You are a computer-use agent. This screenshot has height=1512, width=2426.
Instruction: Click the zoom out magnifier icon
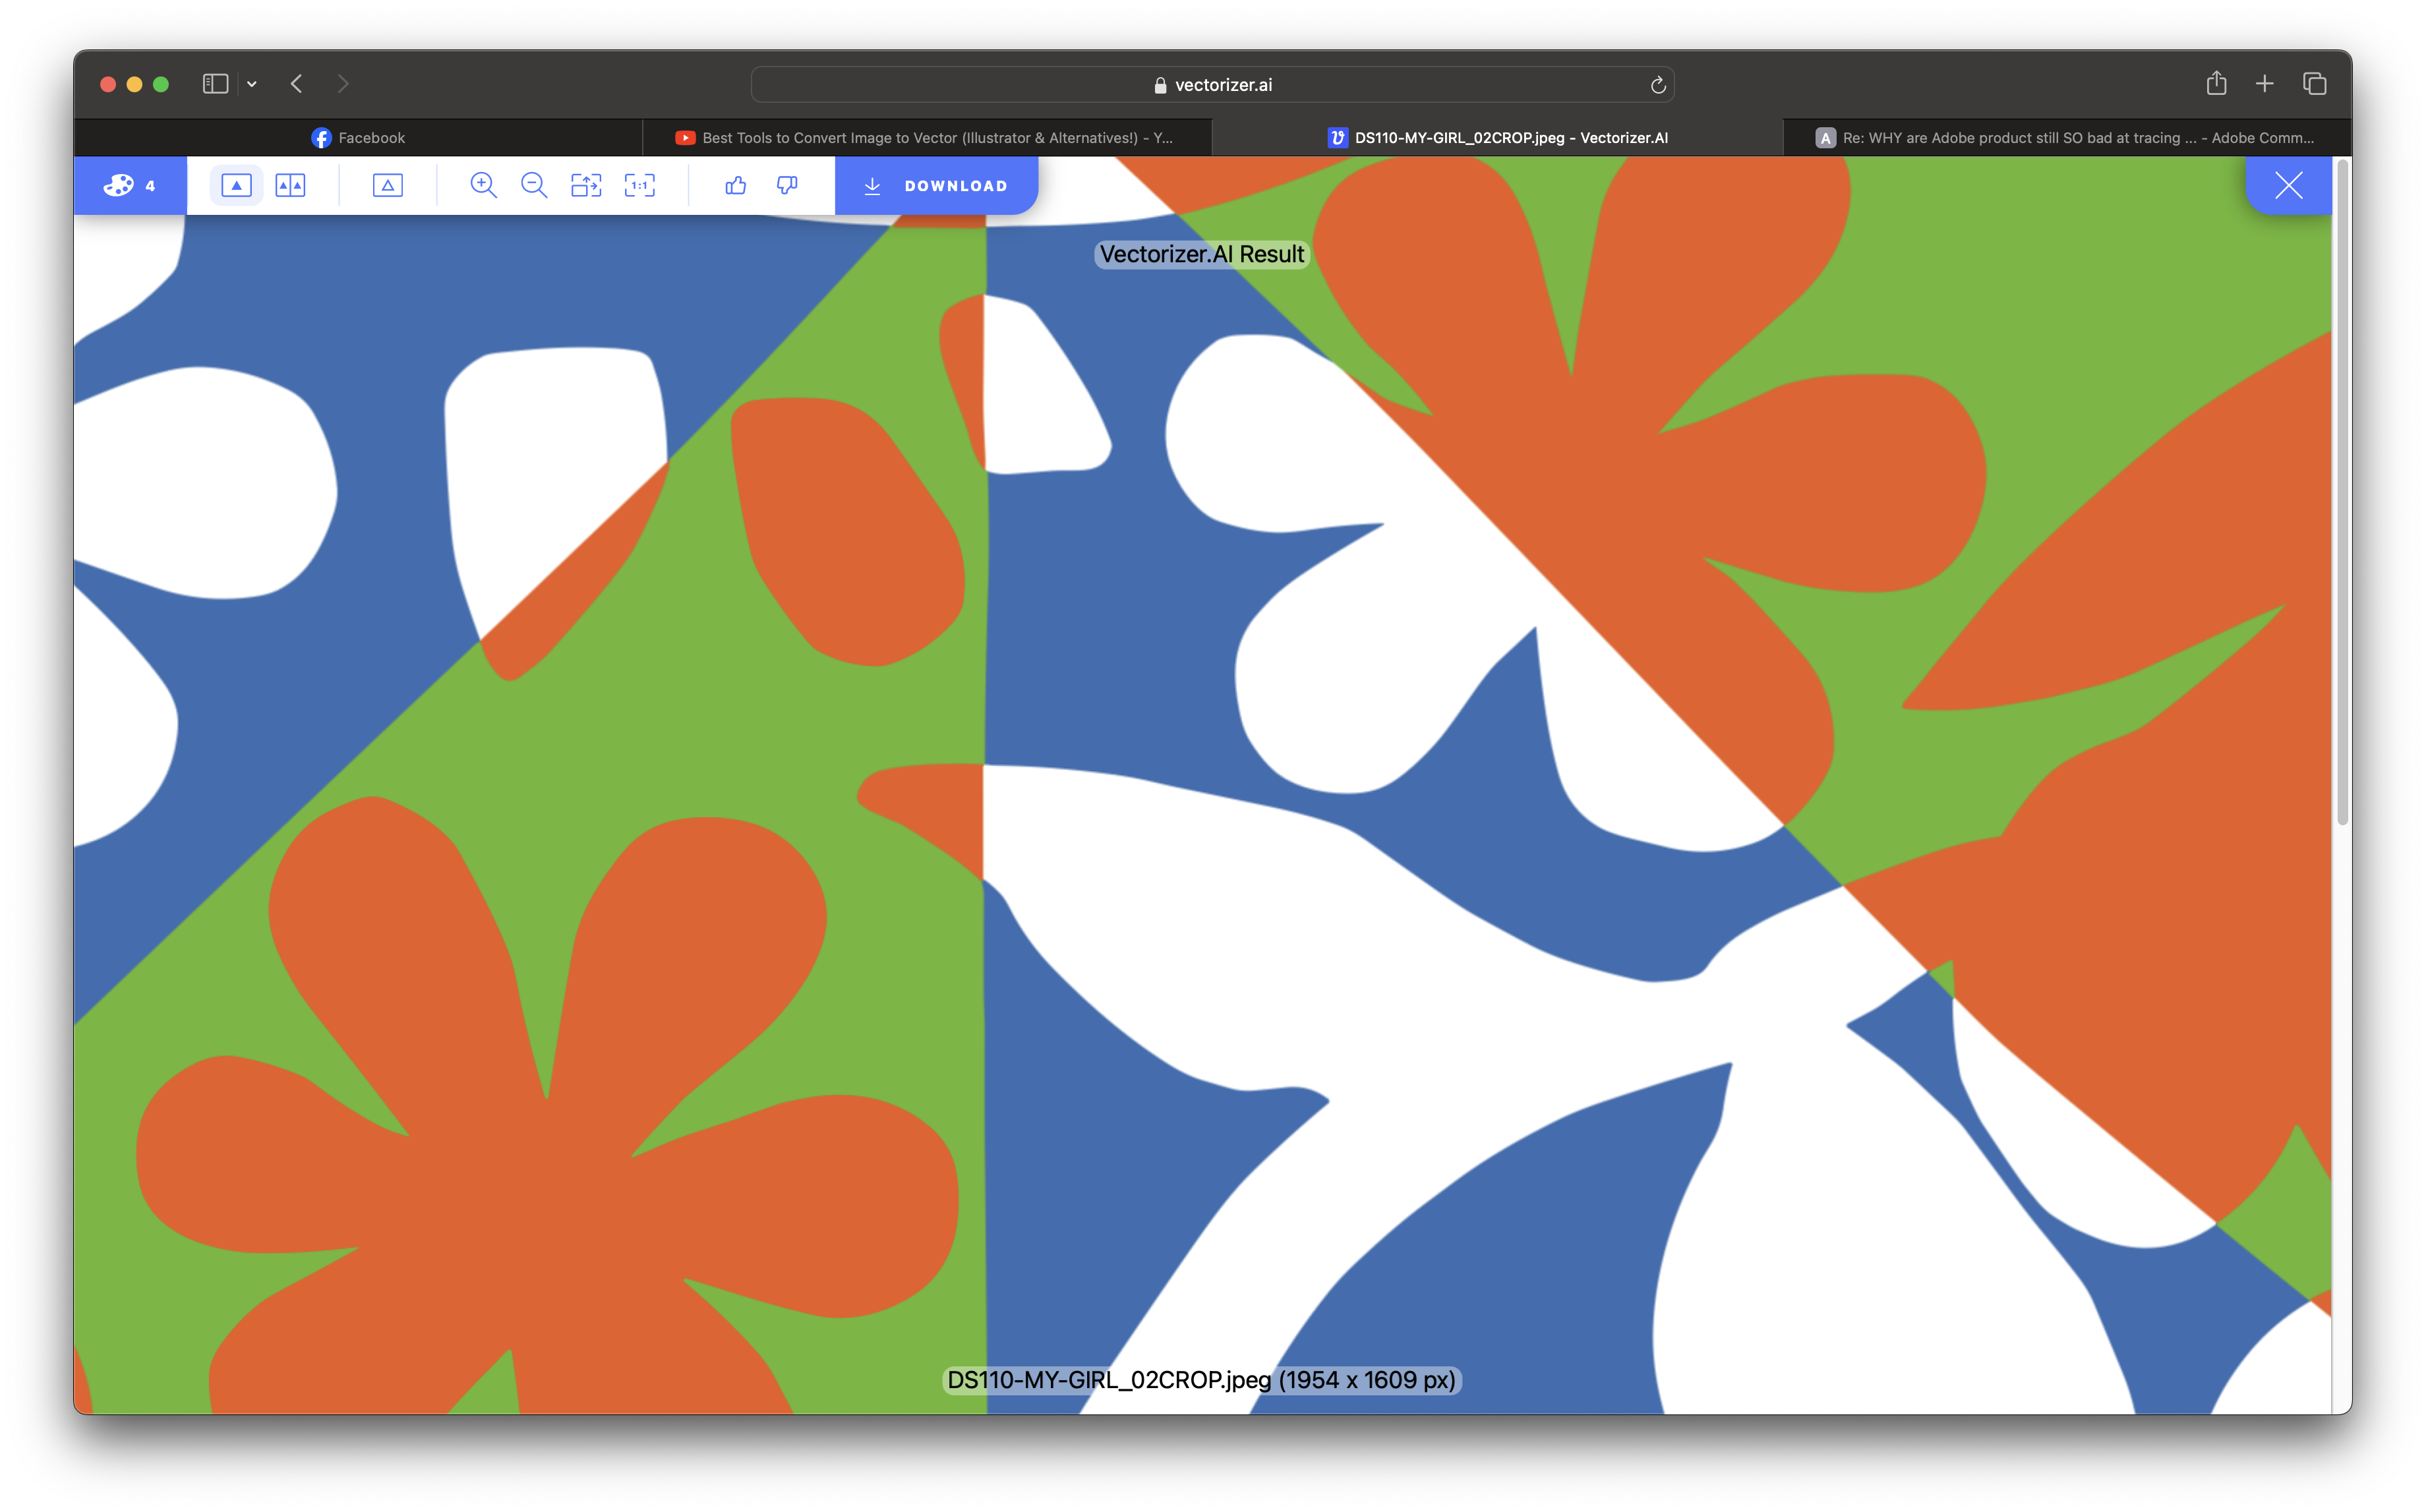(x=534, y=185)
